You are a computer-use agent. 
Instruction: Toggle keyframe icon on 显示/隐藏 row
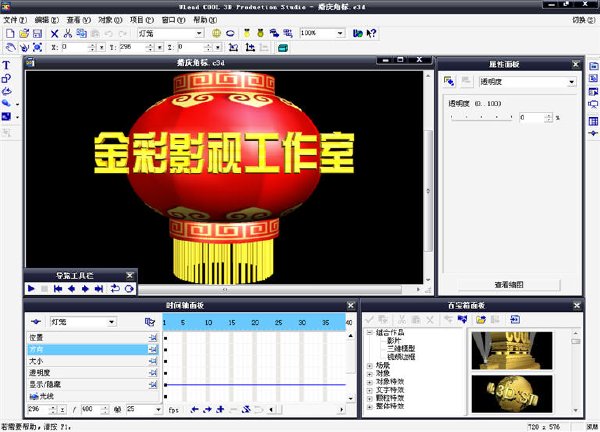point(152,384)
